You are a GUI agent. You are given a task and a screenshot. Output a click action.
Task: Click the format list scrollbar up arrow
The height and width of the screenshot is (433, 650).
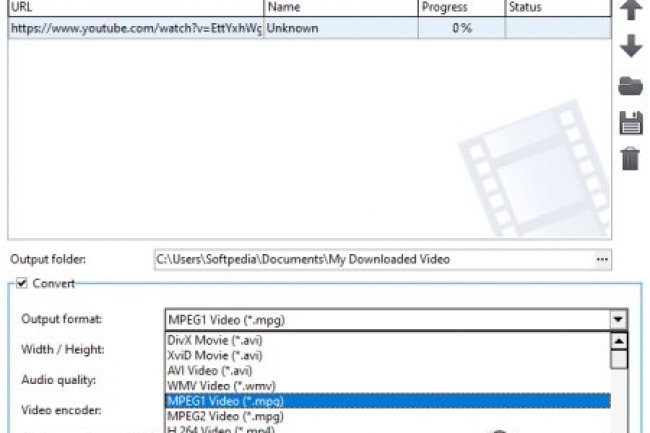click(619, 340)
